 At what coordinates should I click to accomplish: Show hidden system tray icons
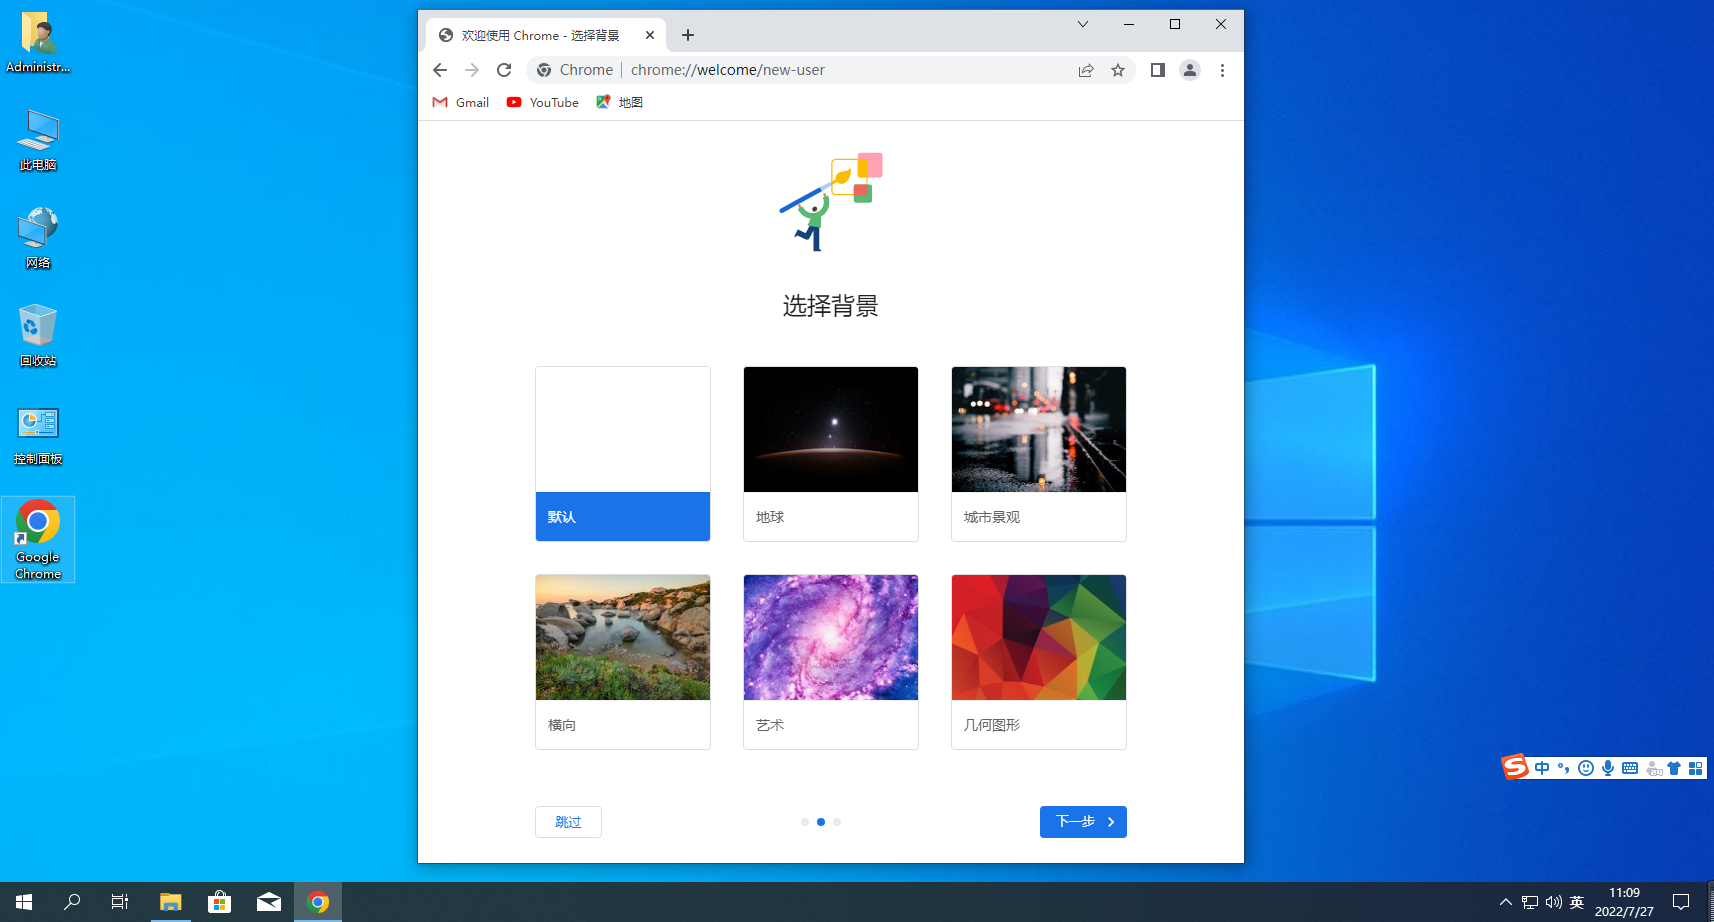click(x=1506, y=902)
